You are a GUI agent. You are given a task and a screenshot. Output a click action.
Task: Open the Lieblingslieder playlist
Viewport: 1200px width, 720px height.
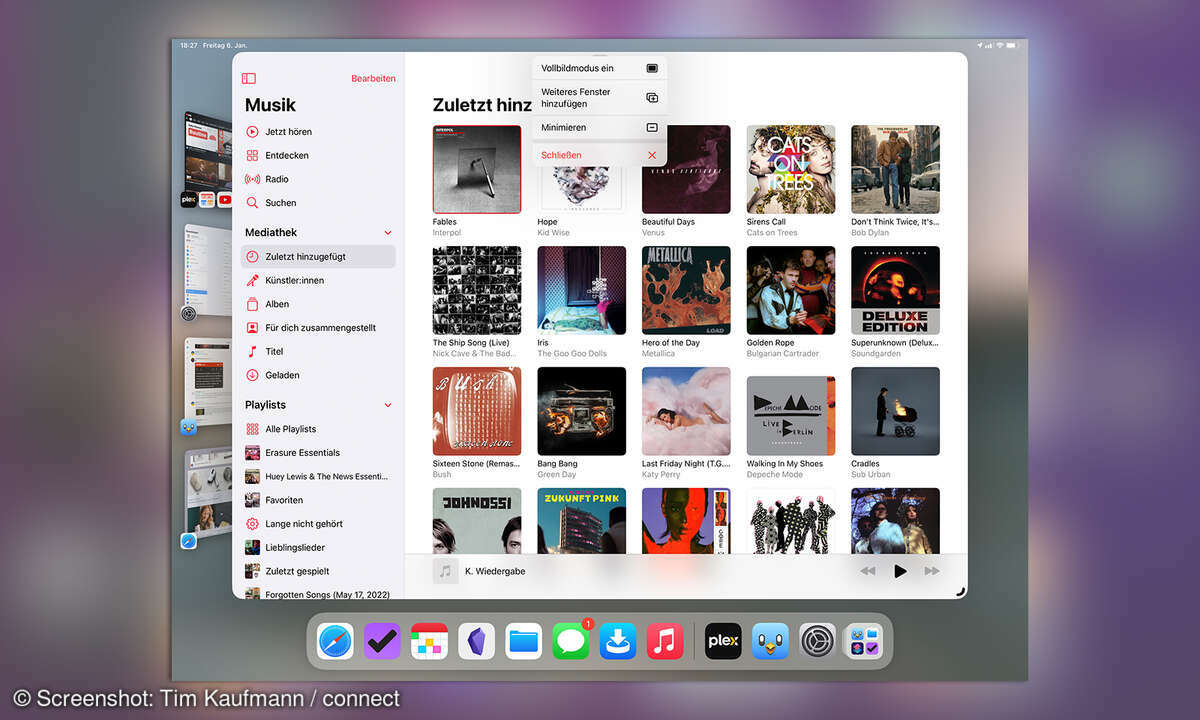pyautogui.click(x=318, y=548)
